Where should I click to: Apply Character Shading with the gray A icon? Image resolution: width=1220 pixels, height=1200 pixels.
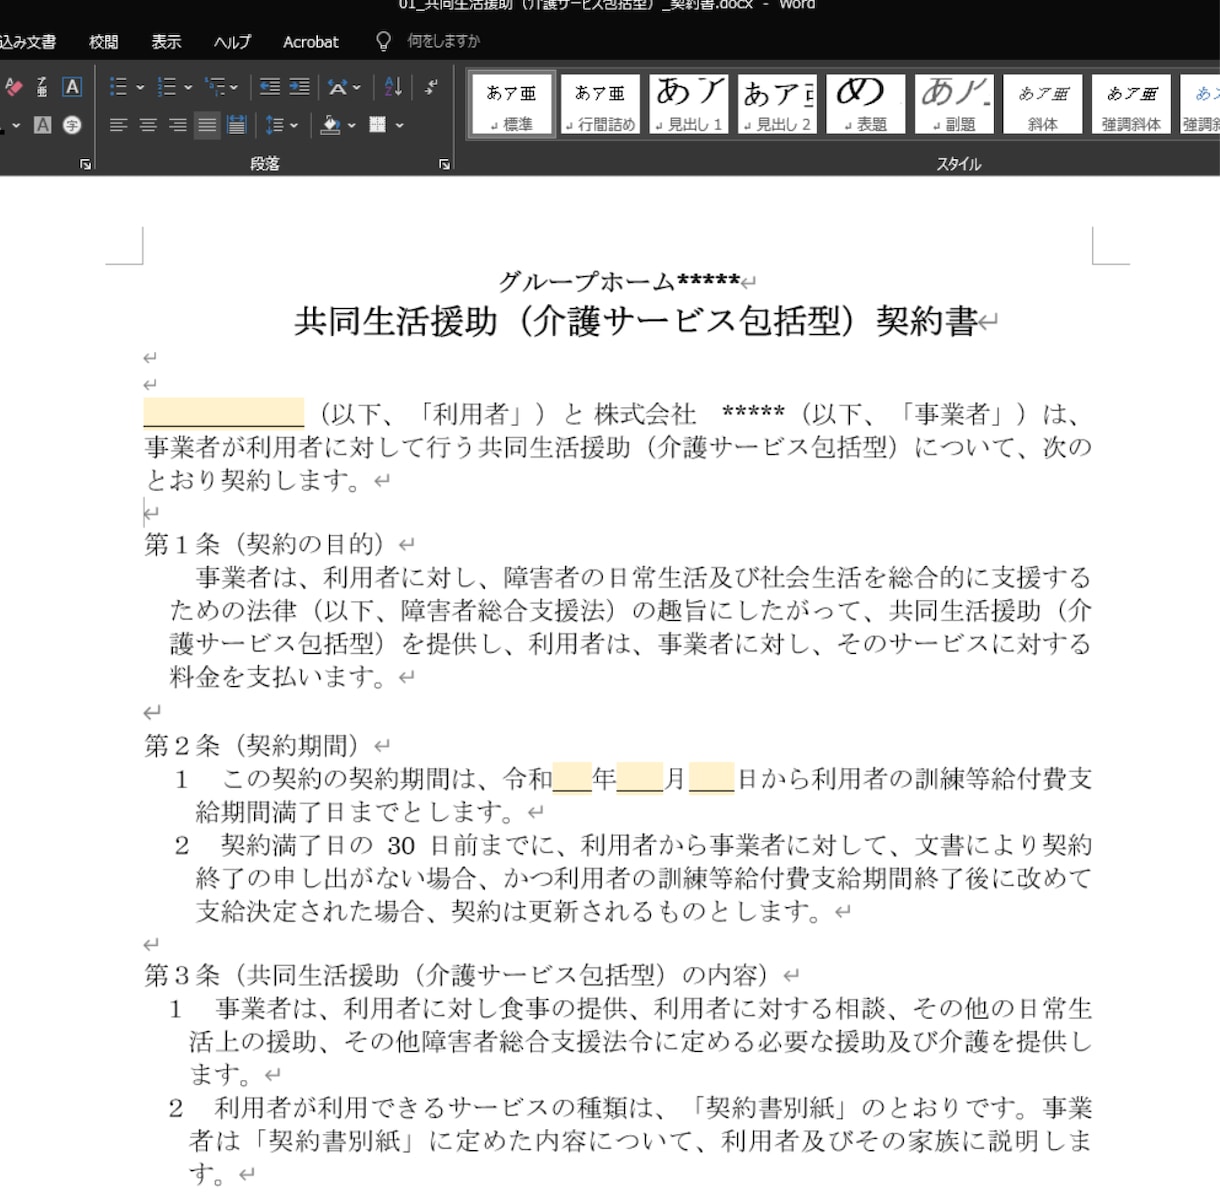(42, 125)
